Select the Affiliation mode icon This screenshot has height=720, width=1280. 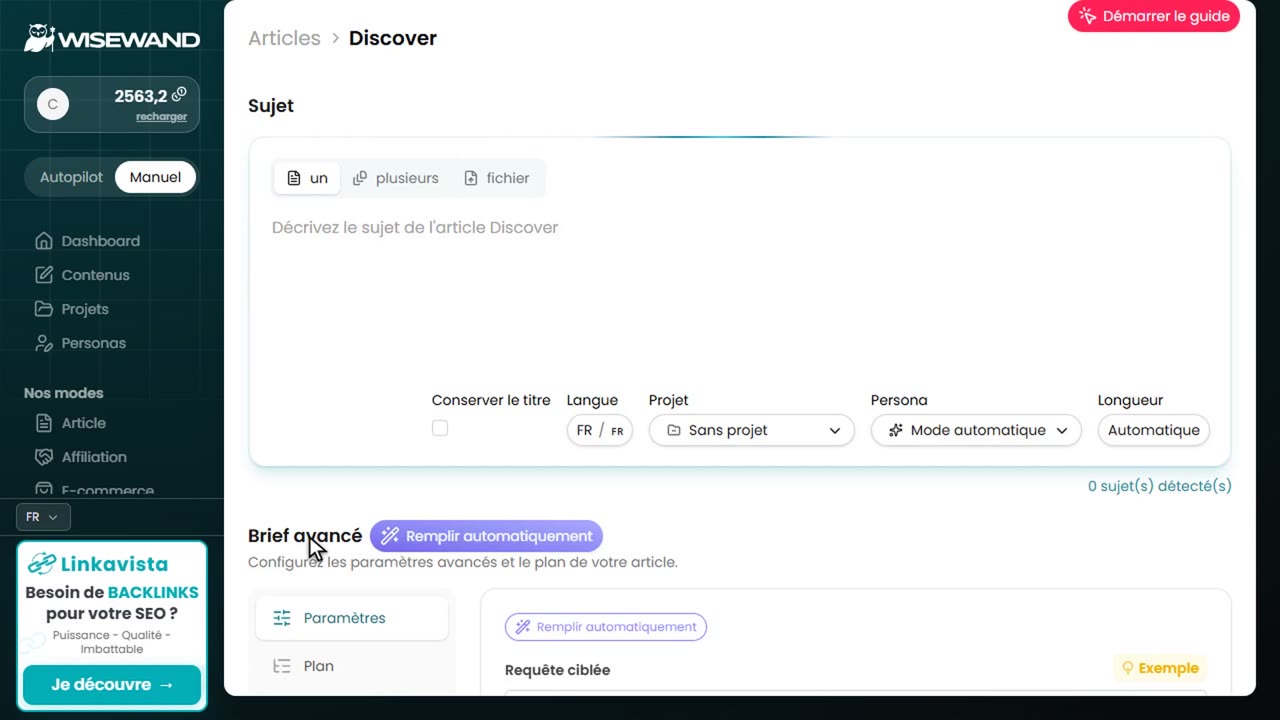pos(43,457)
